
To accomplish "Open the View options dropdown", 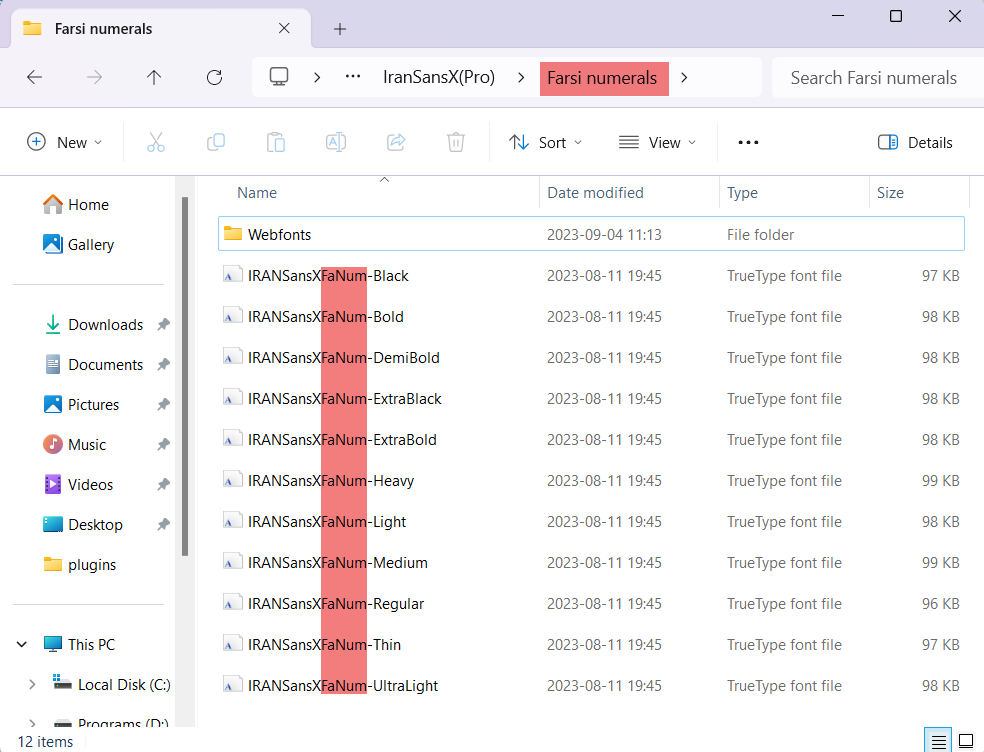I will tap(657, 142).
